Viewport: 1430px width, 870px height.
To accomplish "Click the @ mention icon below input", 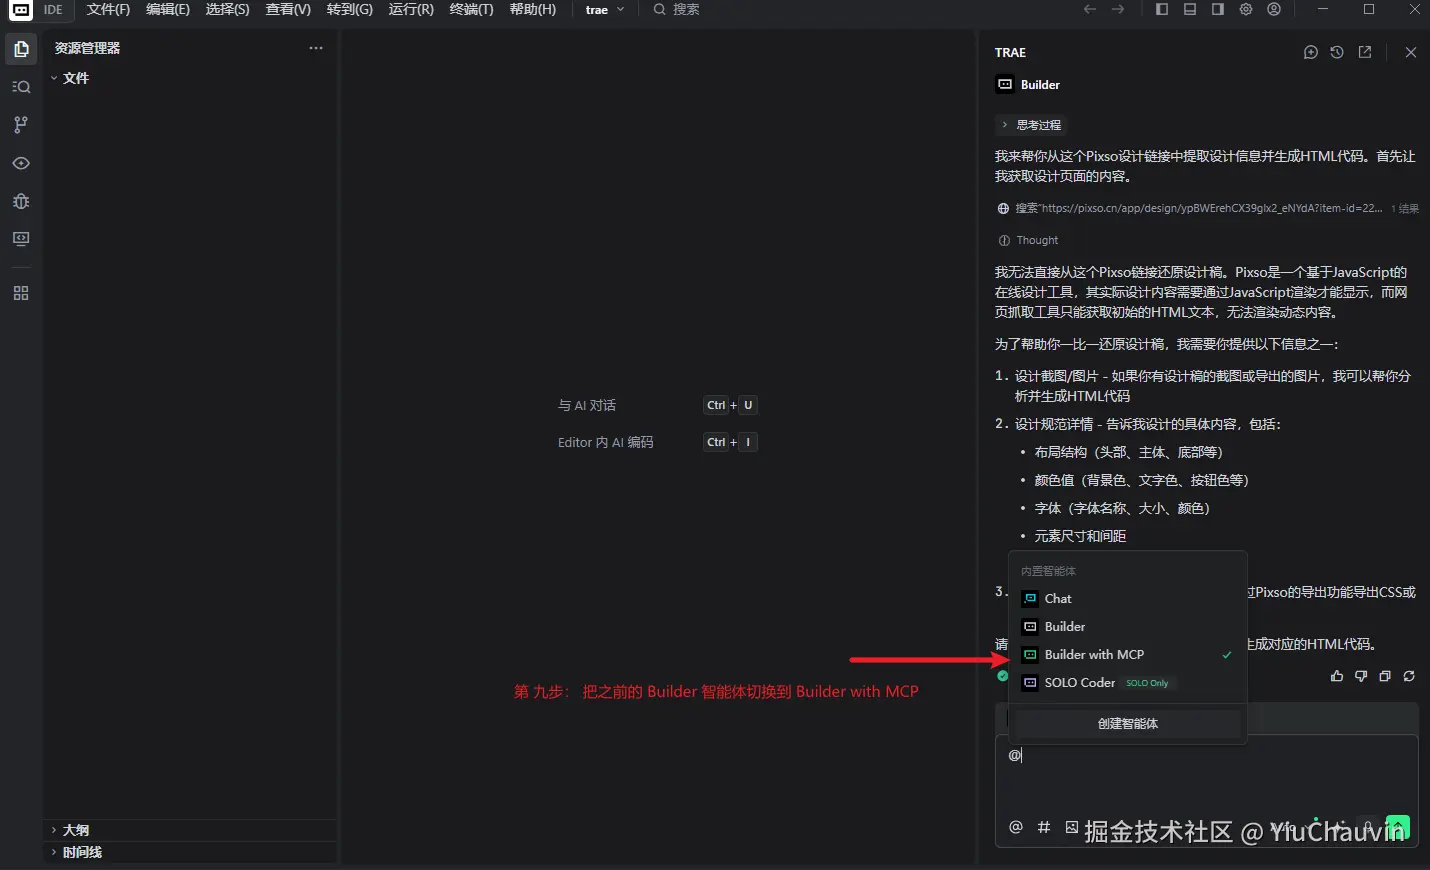I will (x=1016, y=827).
